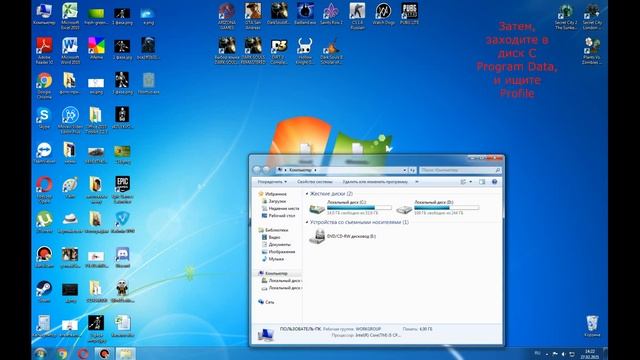Open the view options dropdown arrow

(x=471, y=182)
